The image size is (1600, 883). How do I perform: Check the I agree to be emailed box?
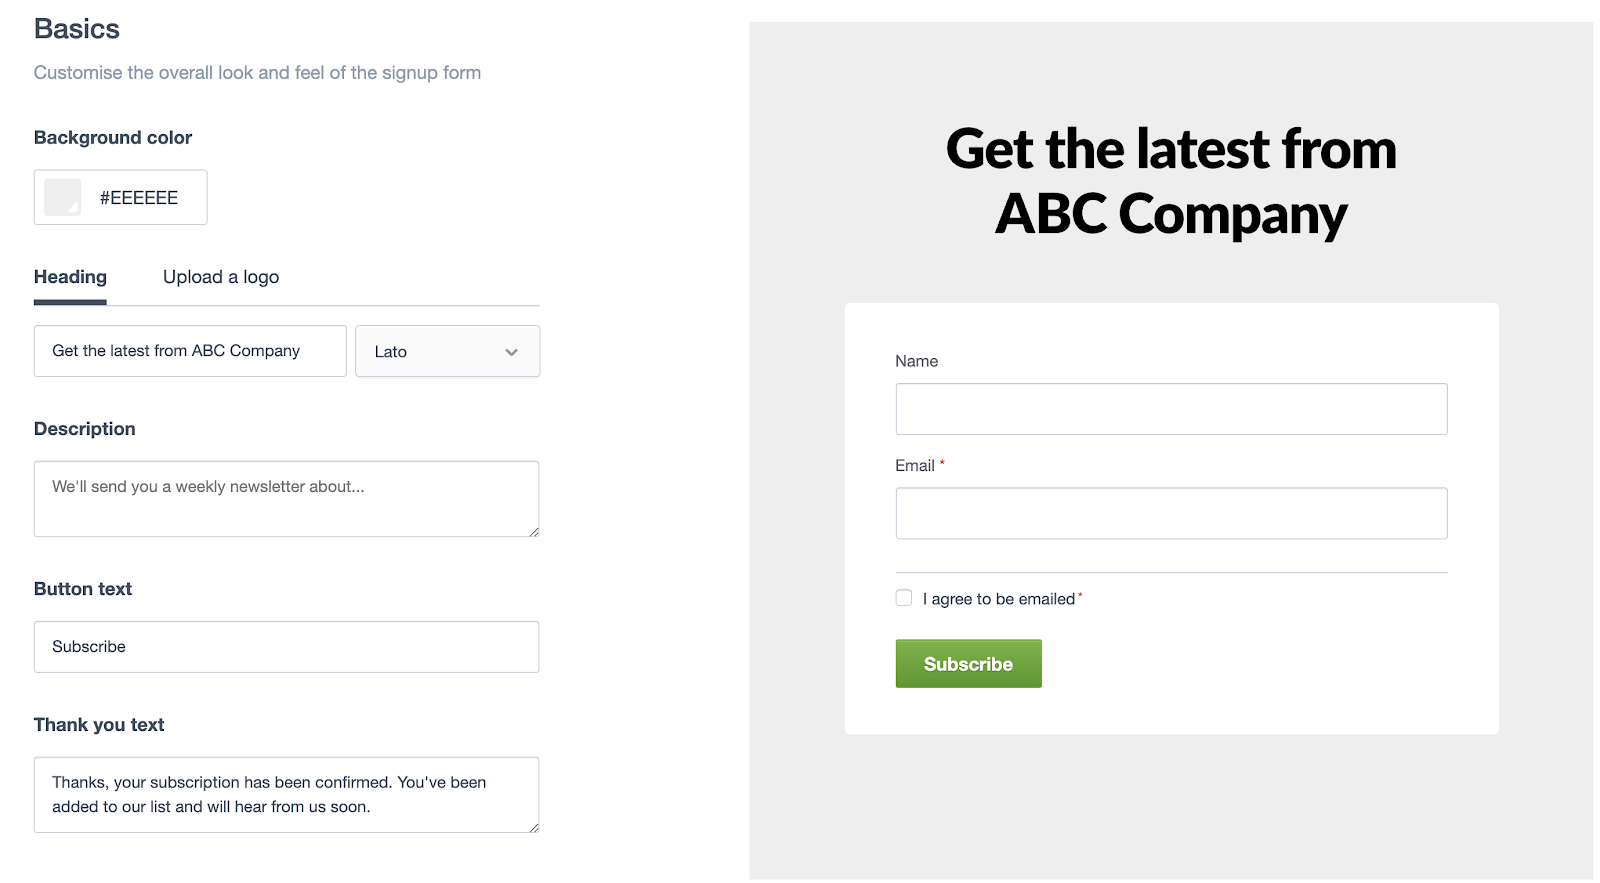point(904,598)
